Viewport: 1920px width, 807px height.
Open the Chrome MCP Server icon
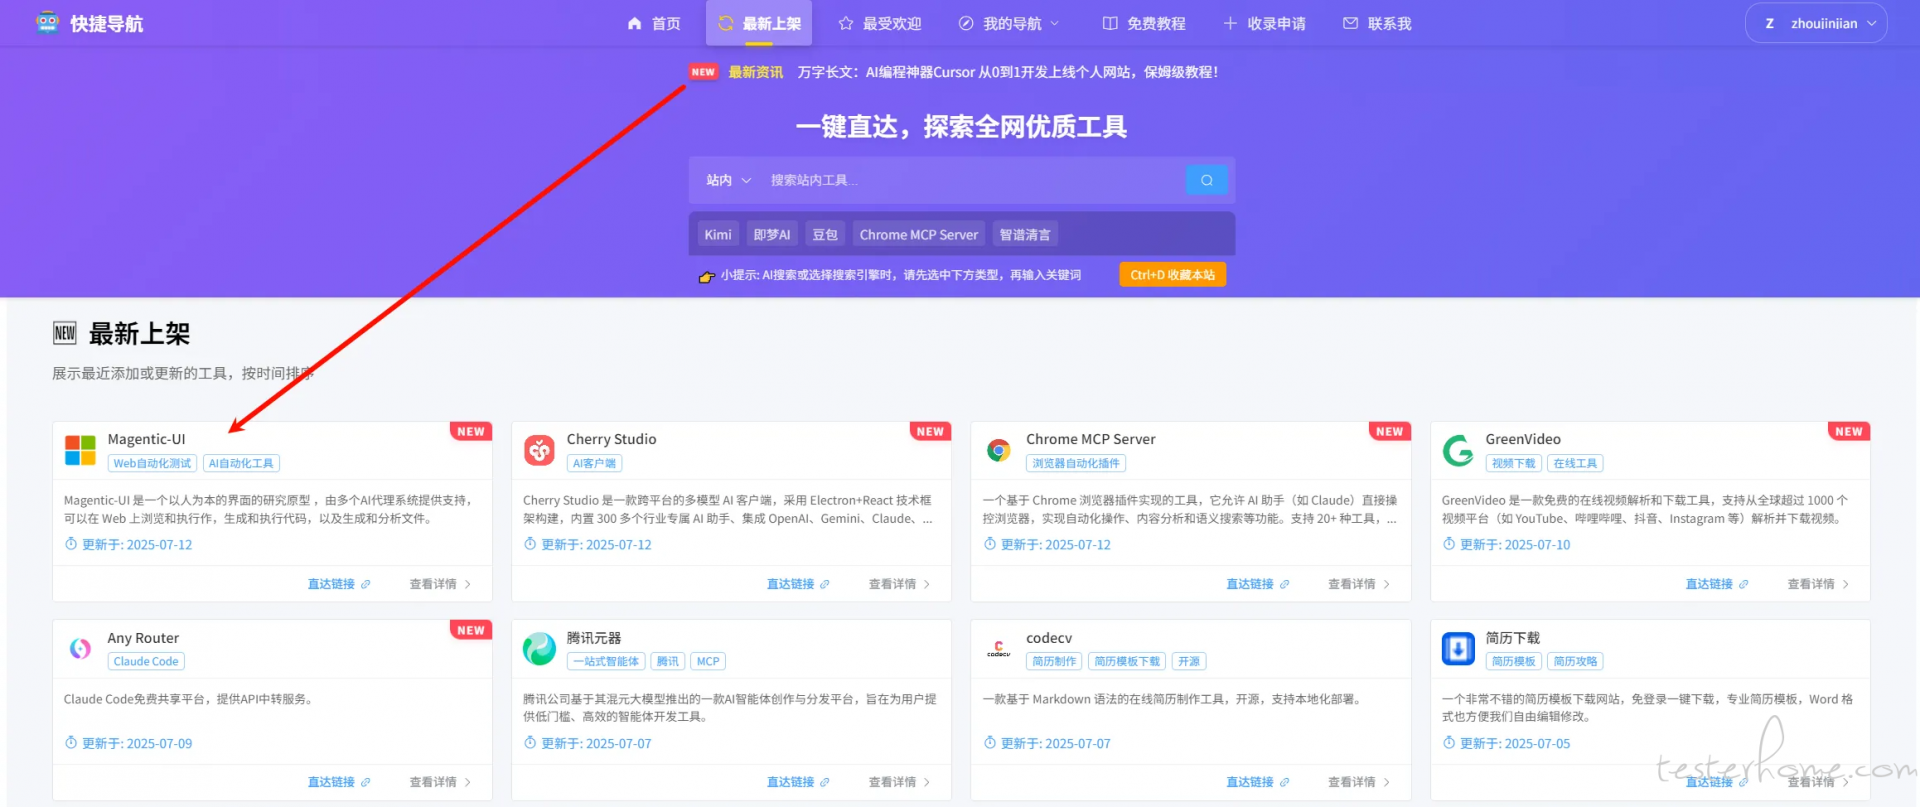[998, 450]
